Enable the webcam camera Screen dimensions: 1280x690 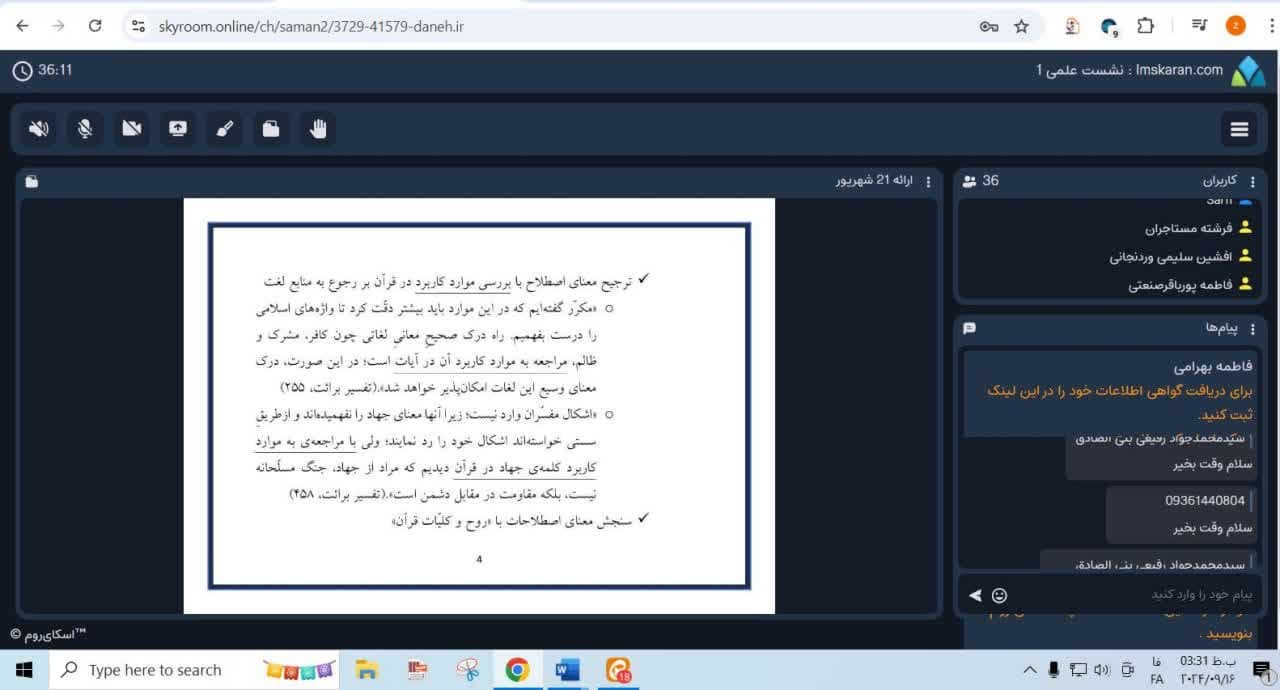click(132, 129)
